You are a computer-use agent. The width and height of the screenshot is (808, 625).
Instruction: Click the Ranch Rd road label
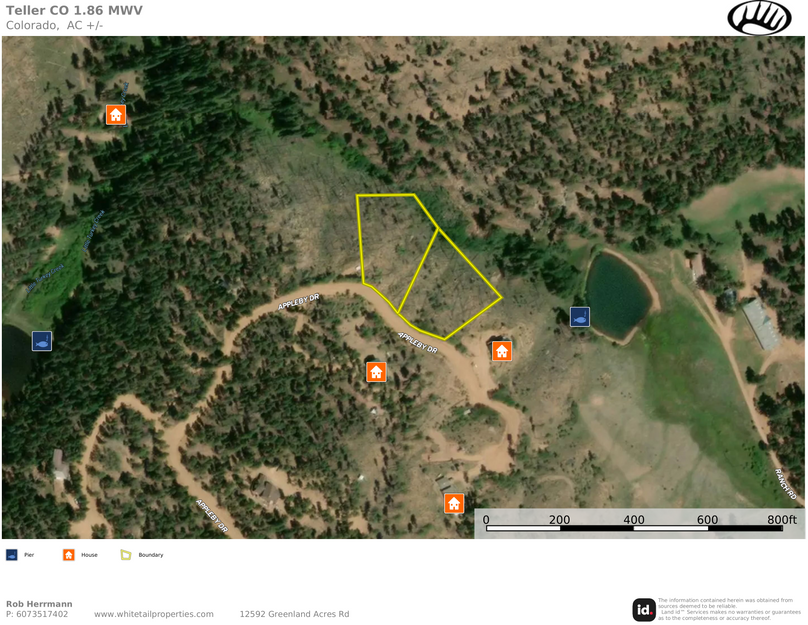786,484
